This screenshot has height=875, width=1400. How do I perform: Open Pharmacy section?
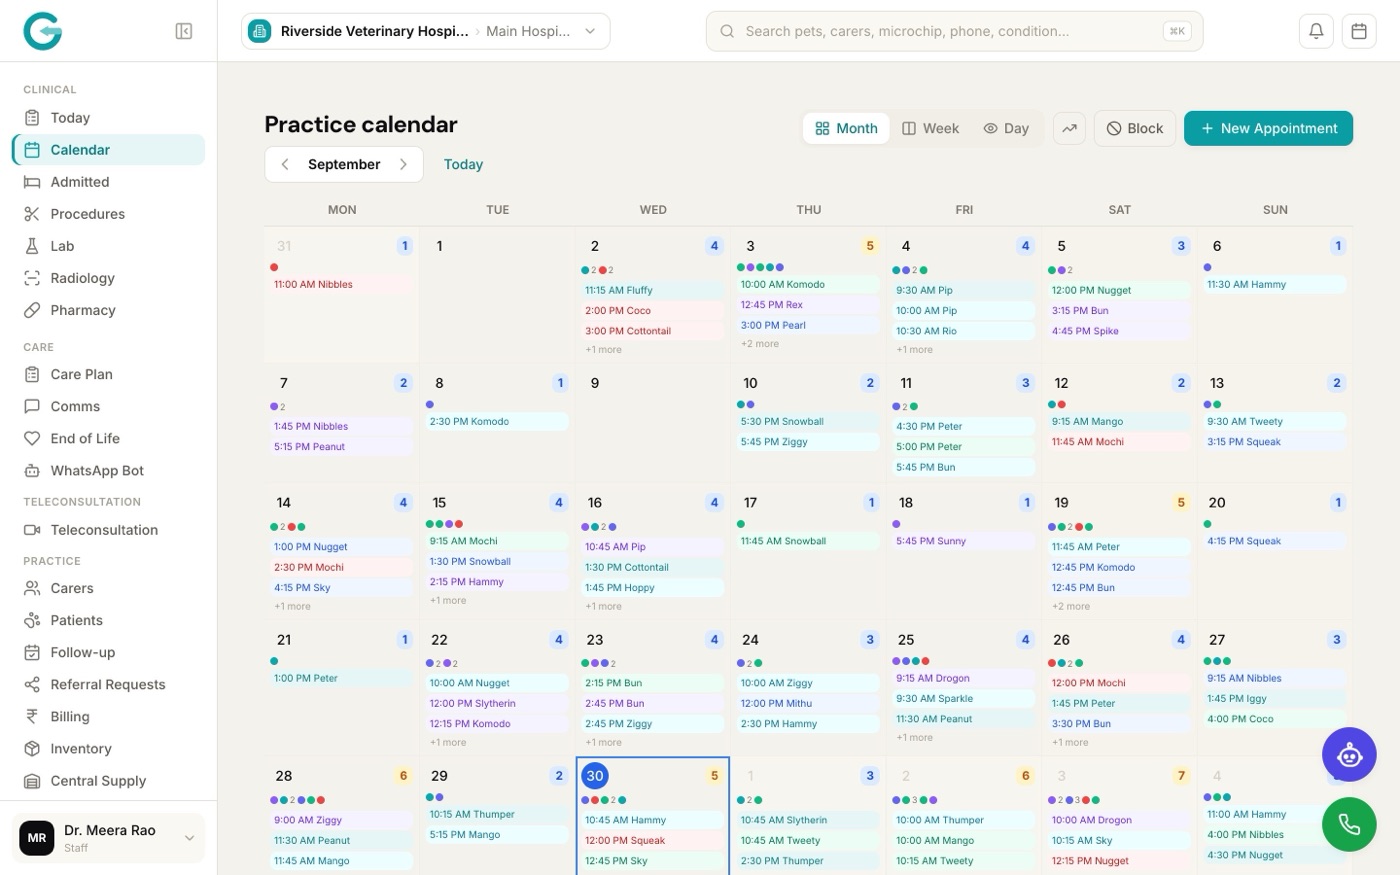pos(108,310)
